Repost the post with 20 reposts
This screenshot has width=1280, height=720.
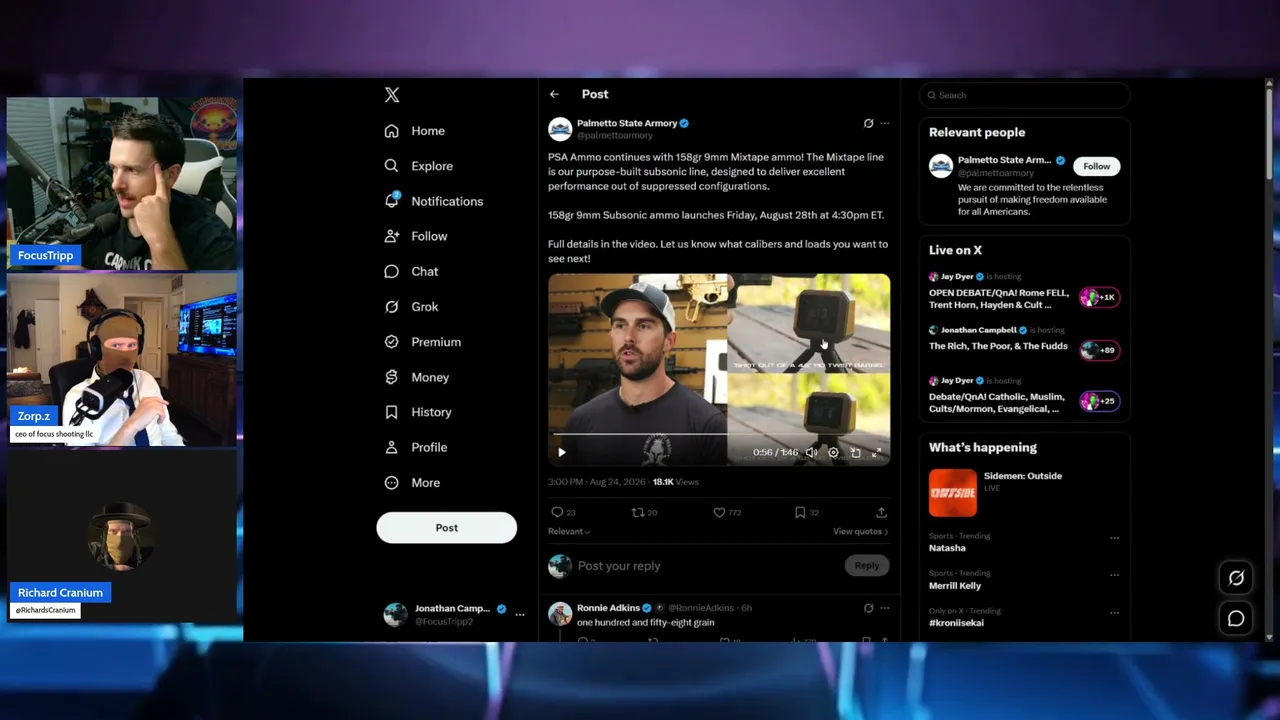(x=644, y=512)
